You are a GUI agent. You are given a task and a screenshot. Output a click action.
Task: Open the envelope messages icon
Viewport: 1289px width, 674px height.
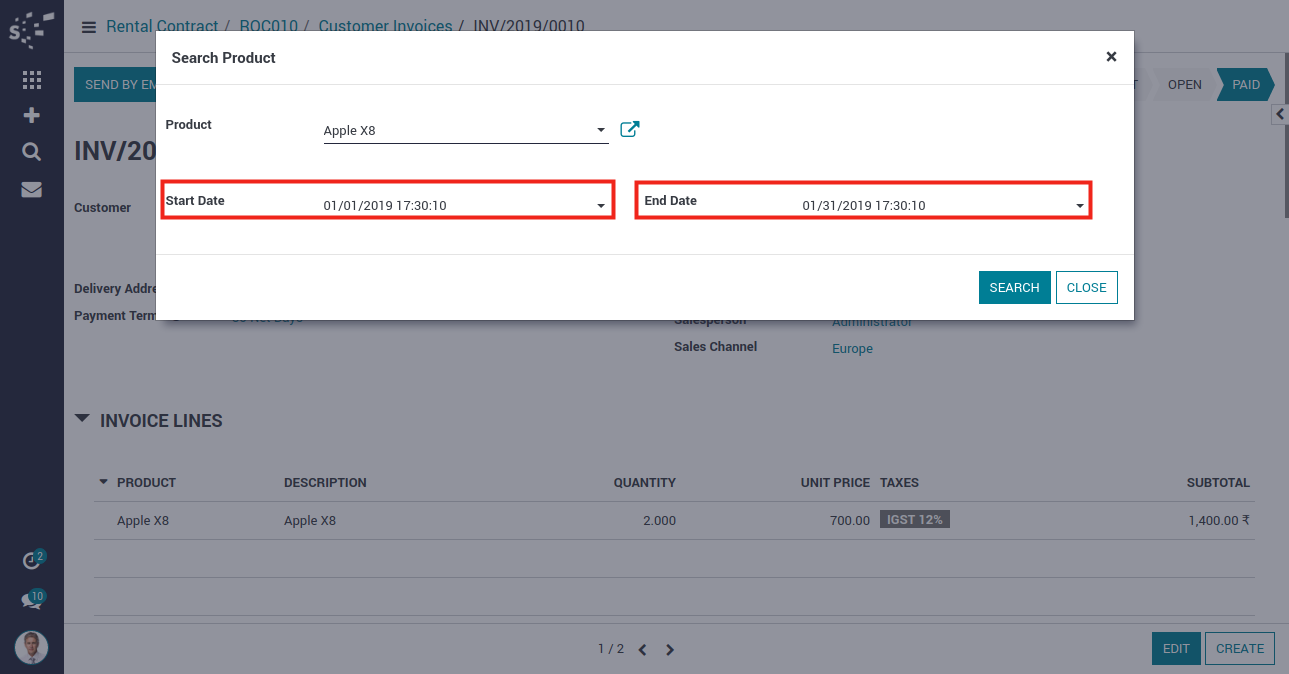[x=31, y=189]
